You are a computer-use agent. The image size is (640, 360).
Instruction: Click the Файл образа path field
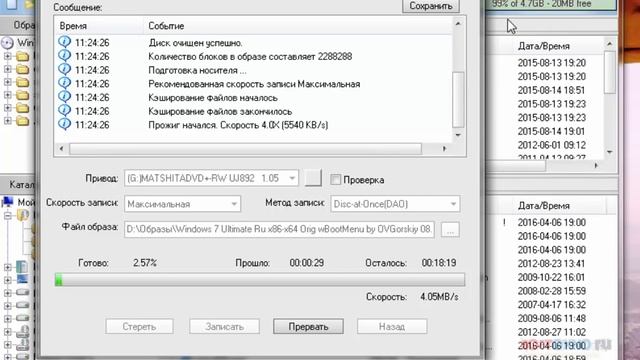pyautogui.click(x=279, y=229)
